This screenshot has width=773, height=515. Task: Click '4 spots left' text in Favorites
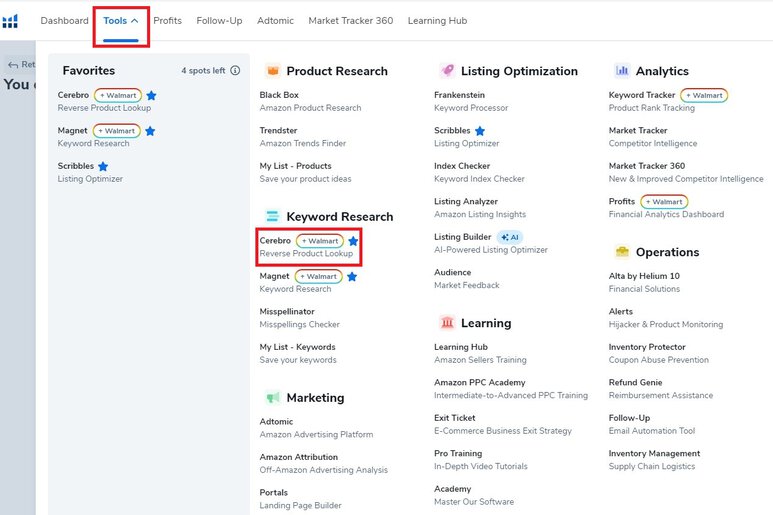pyautogui.click(x=203, y=70)
